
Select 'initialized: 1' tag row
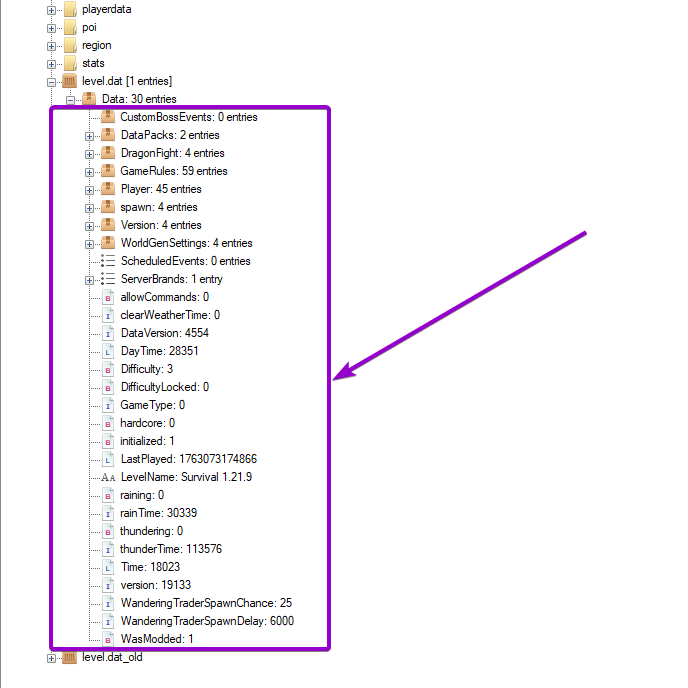[147, 441]
